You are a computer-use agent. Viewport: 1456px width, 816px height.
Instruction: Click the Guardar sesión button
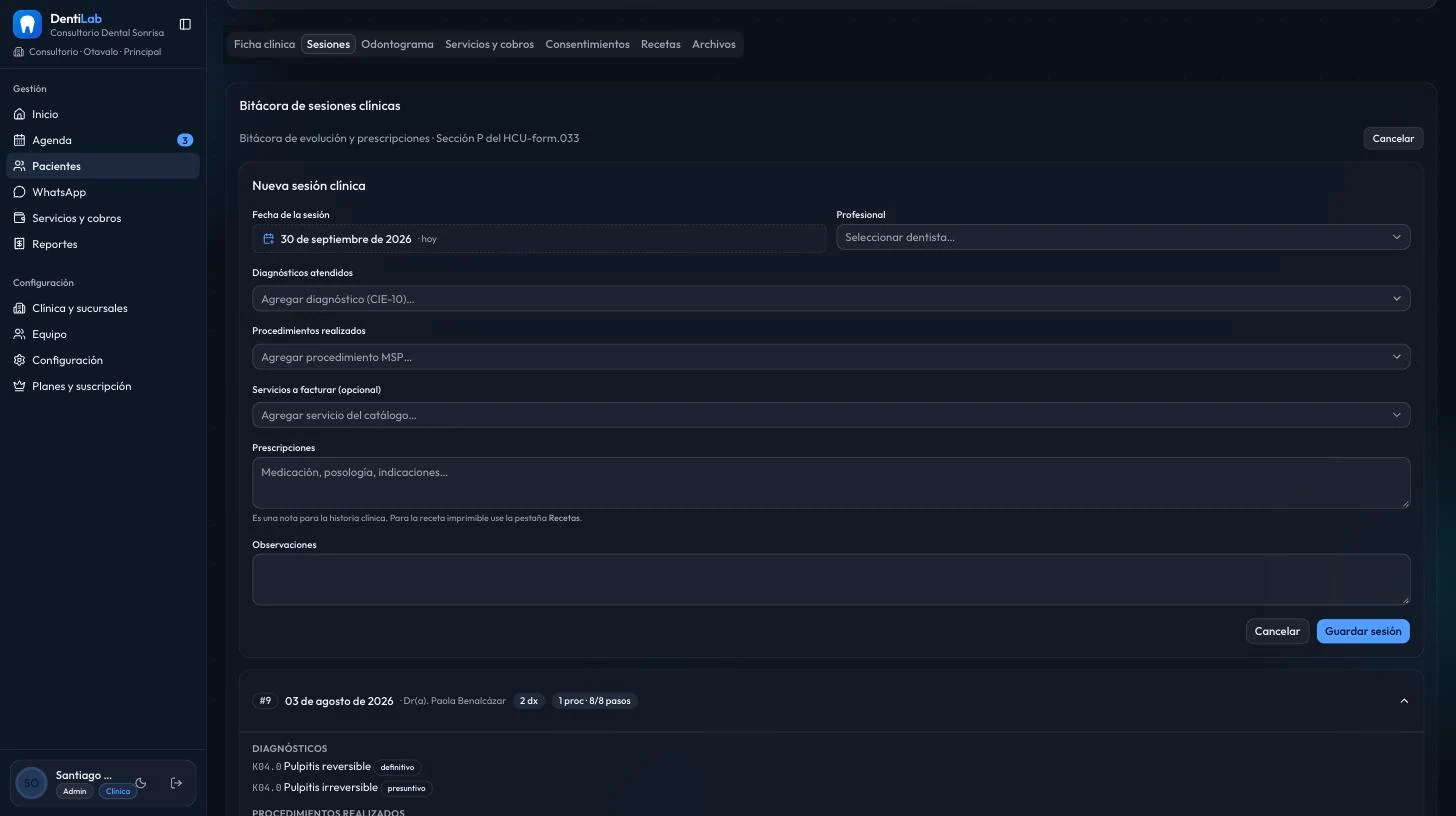click(x=1363, y=631)
